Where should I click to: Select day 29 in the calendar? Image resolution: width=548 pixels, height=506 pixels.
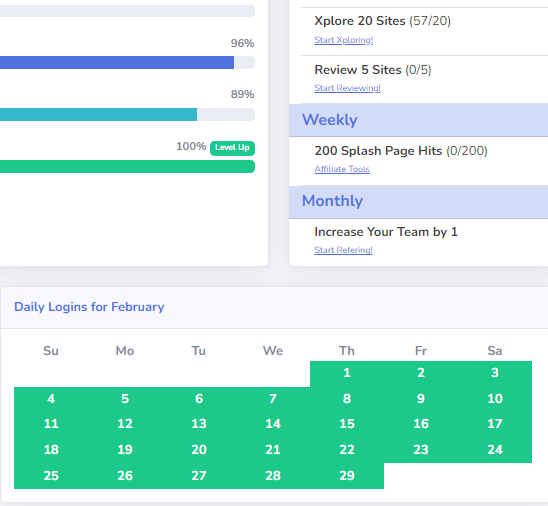pyautogui.click(x=347, y=476)
